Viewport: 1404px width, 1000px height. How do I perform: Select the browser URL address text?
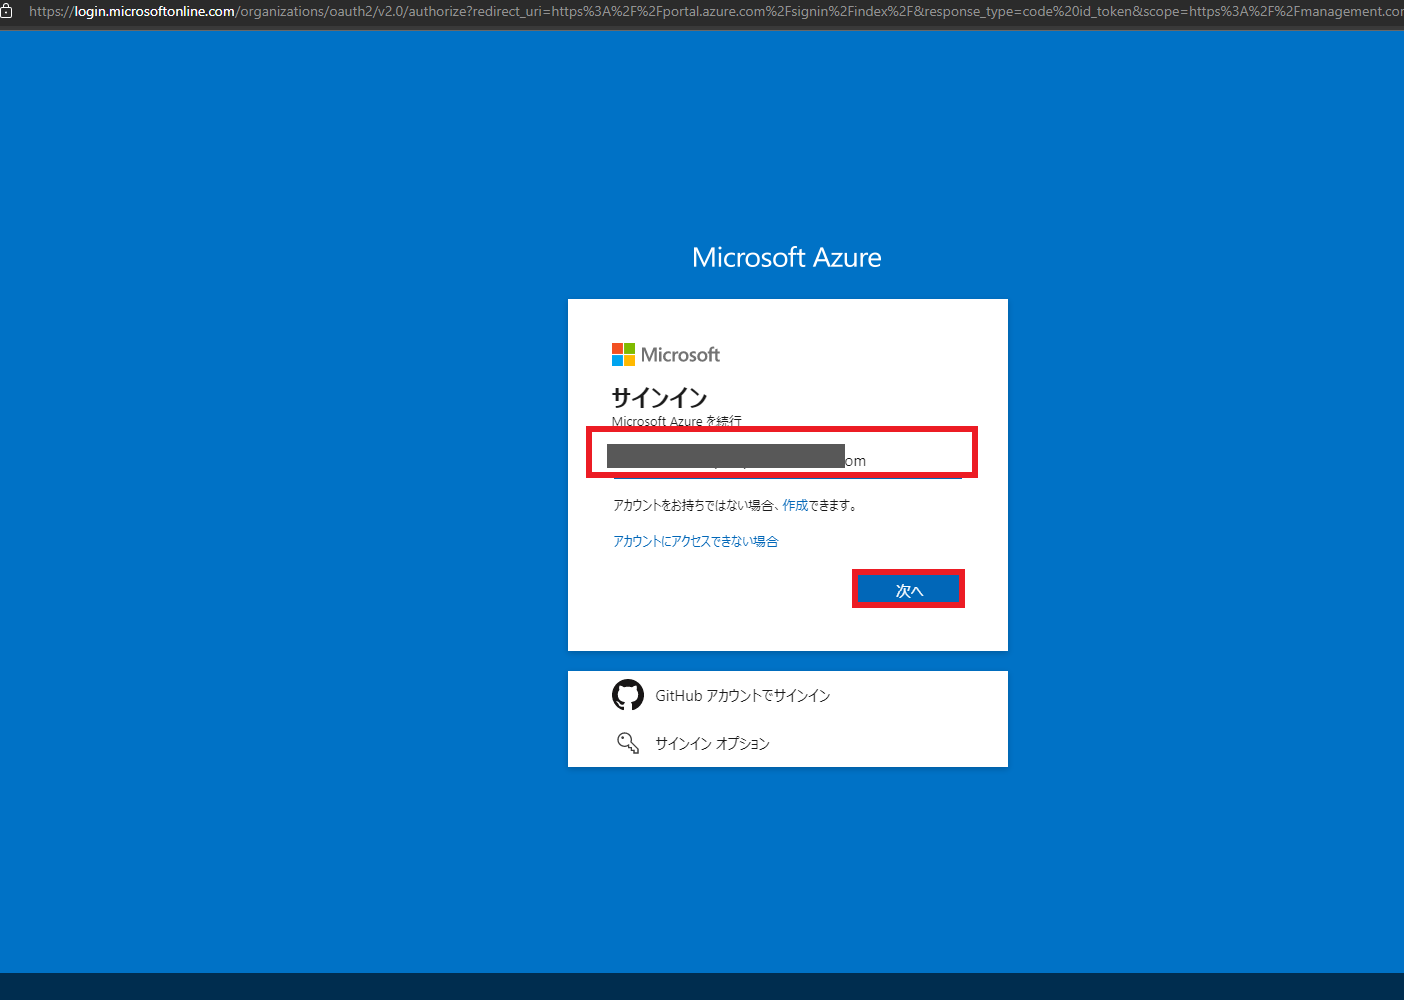(716, 11)
